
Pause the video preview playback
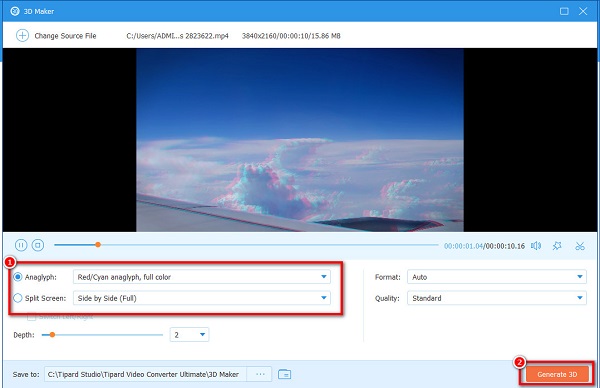[x=21, y=245]
